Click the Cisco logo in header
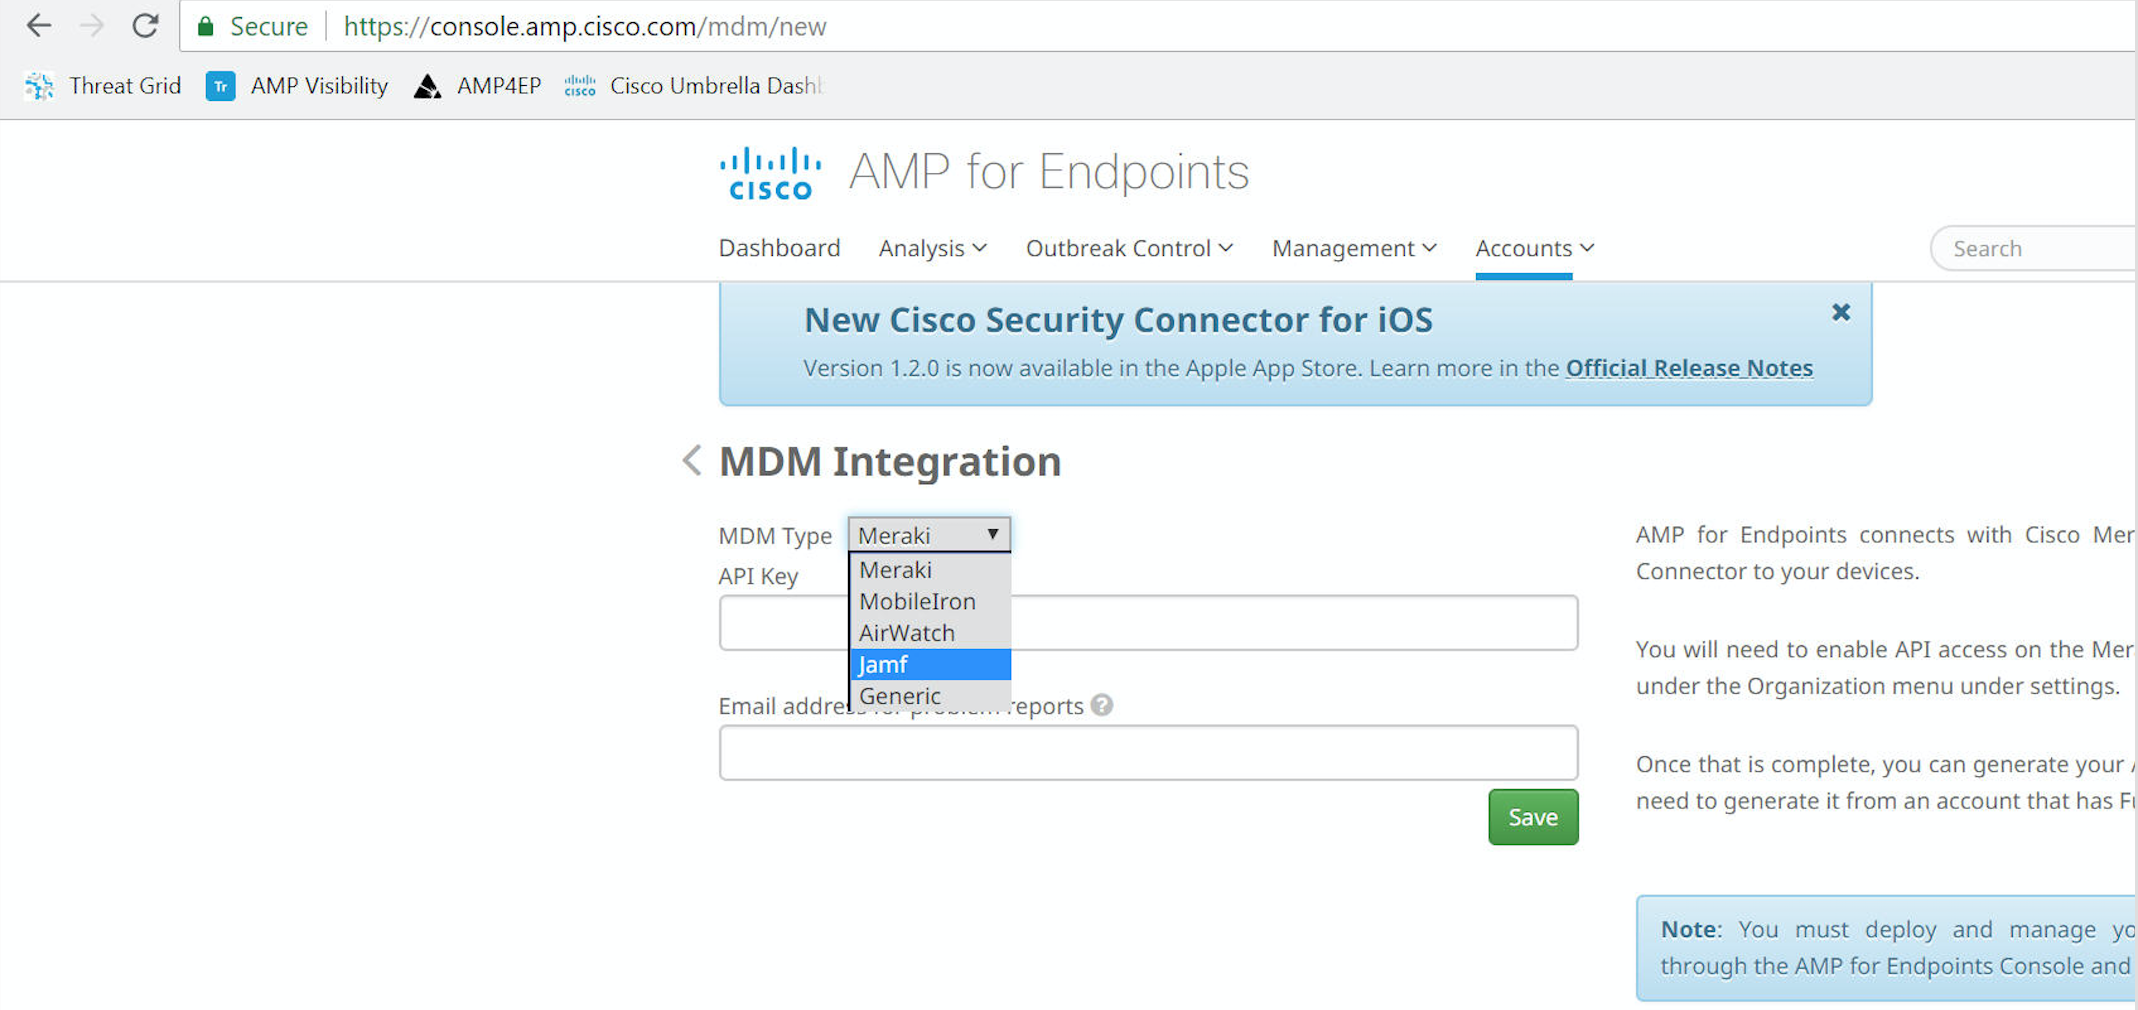Screen dimensions: 2138x1010 [x=770, y=173]
